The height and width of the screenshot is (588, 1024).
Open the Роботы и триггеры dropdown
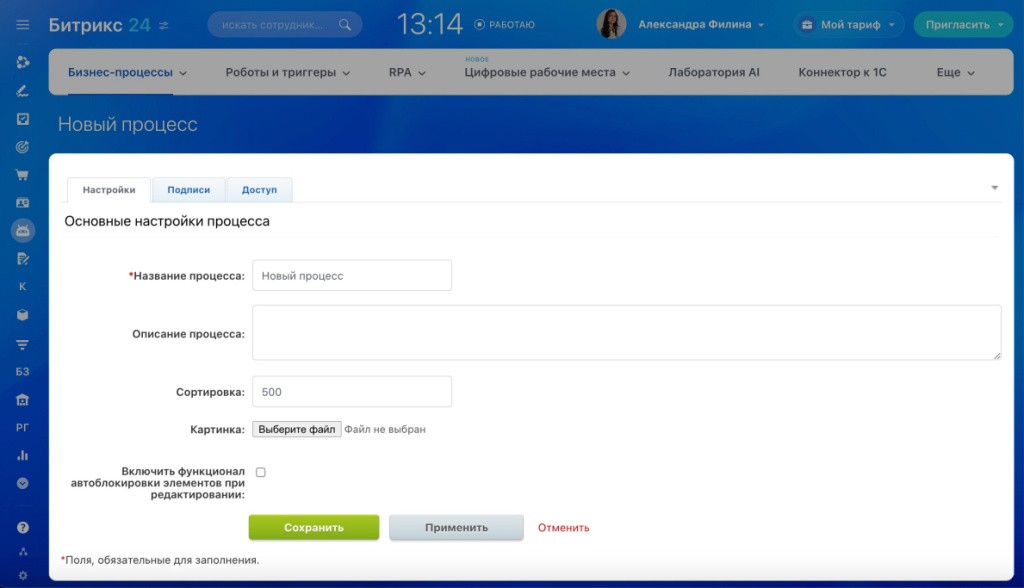coord(287,73)
